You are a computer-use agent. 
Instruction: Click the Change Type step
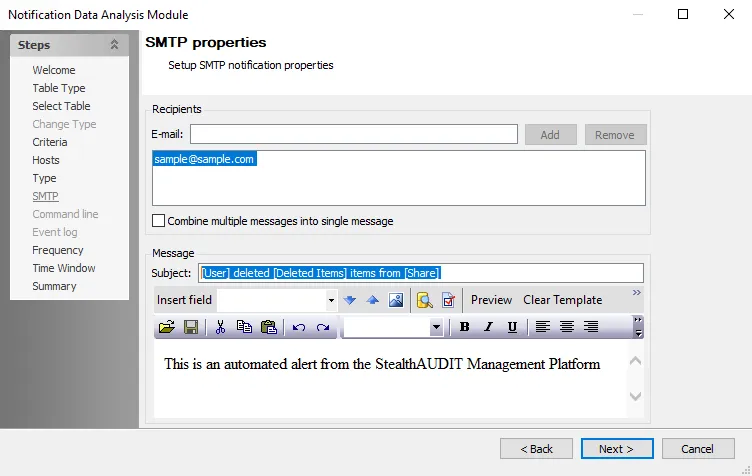click(64, 124)
